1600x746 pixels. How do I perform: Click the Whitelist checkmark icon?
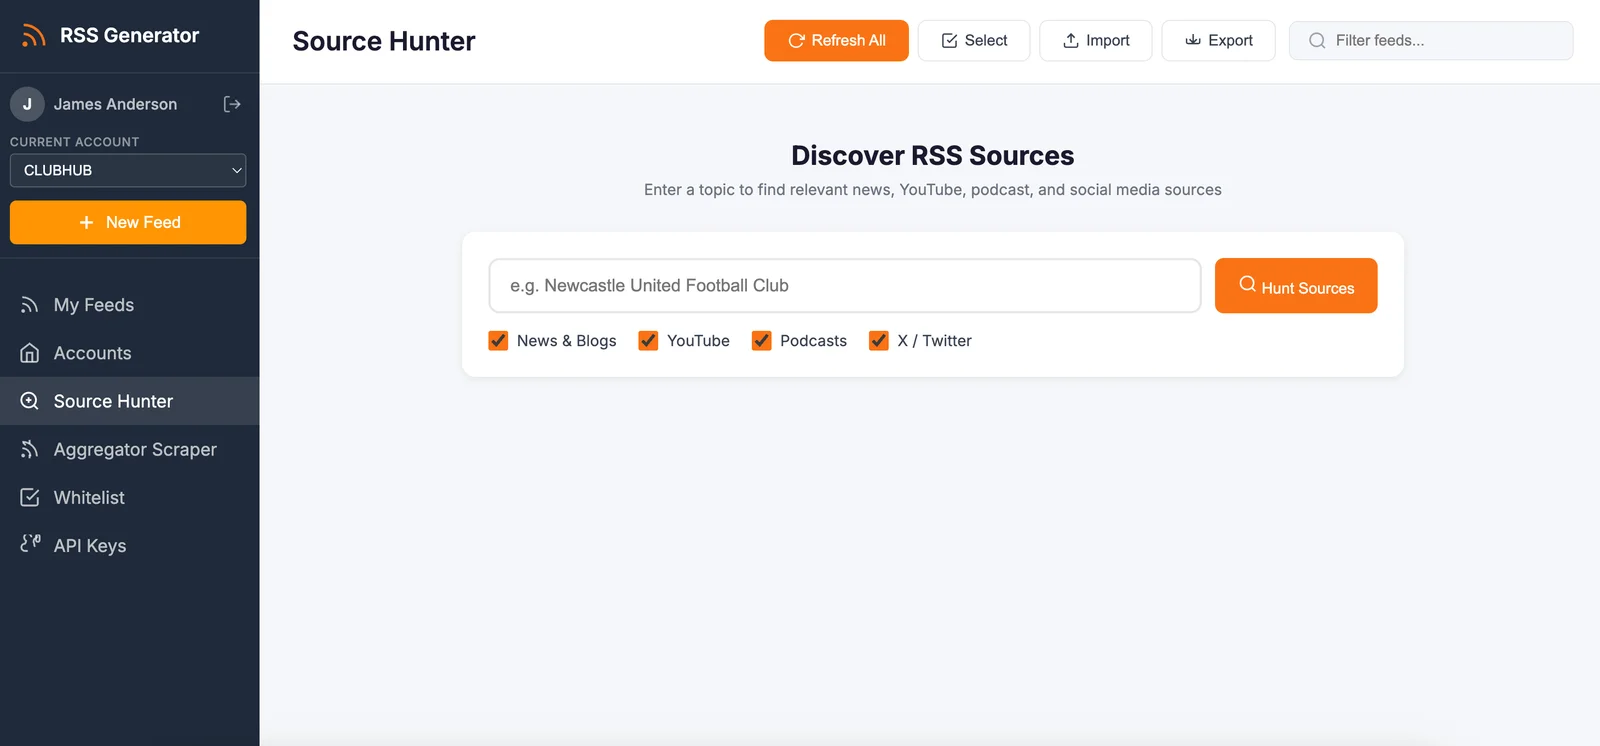(x=30, y=497)
